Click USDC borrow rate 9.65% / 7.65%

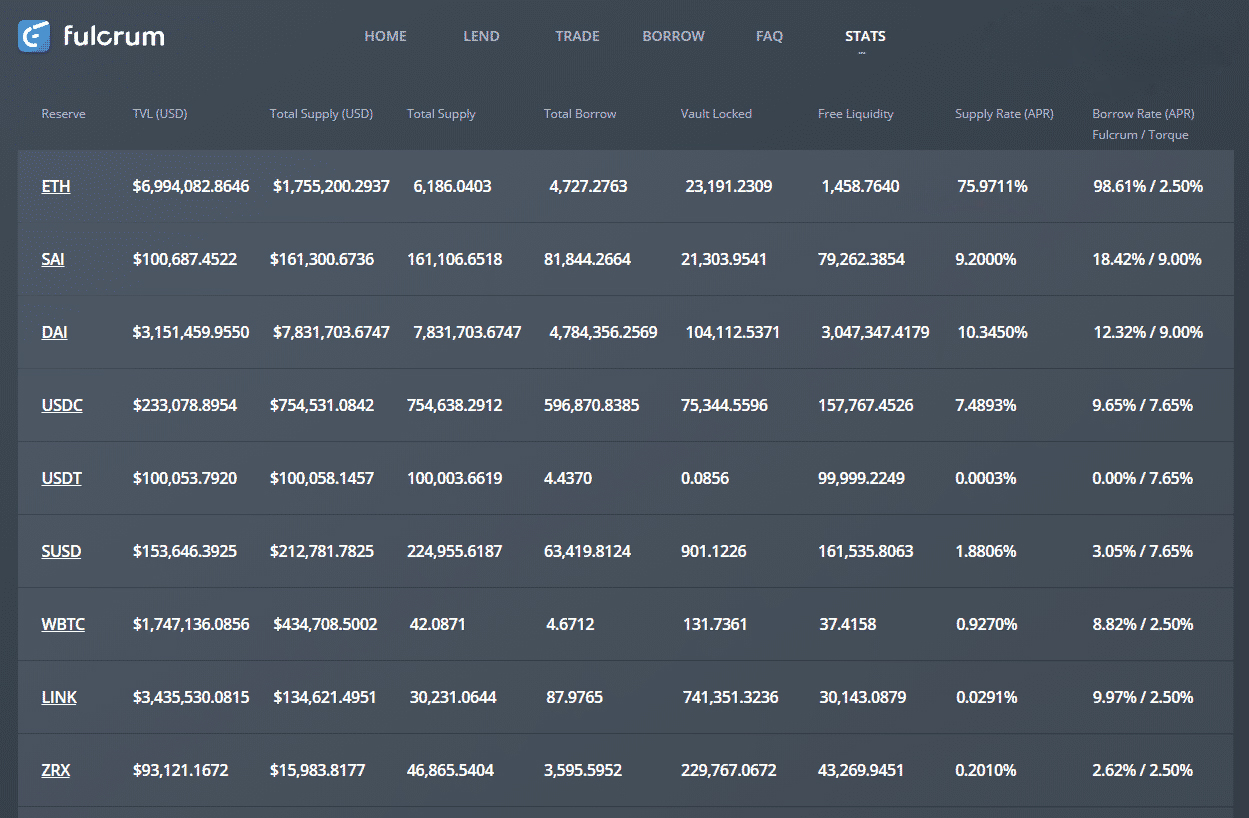tap(1143, 405)
